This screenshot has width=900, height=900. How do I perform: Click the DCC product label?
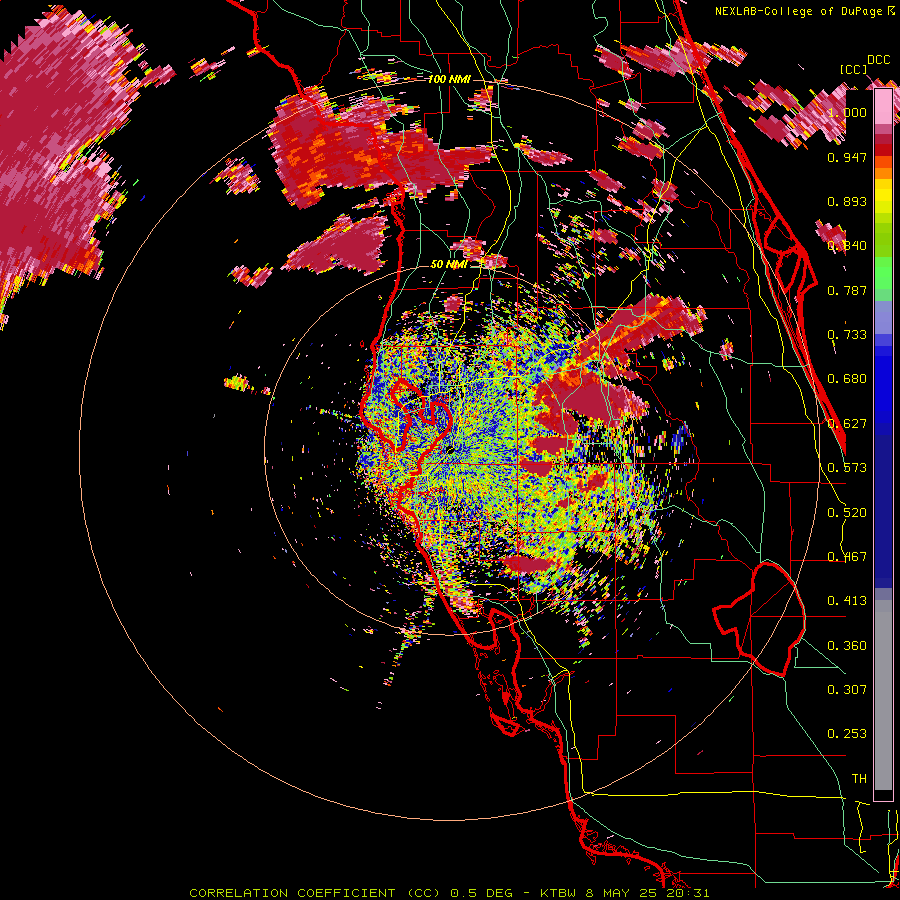click(x=878, y=60)
